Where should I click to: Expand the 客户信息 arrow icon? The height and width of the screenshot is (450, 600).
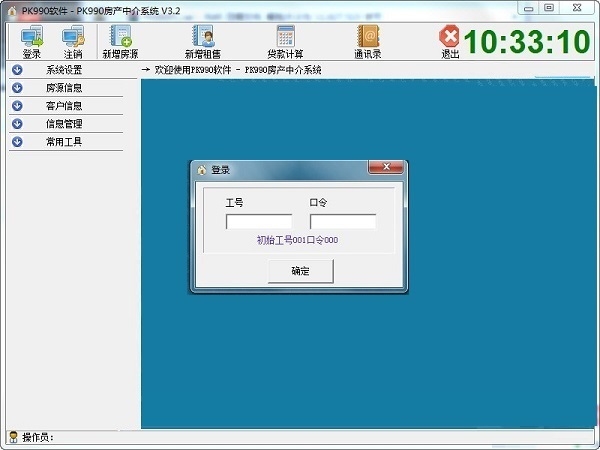17,106
